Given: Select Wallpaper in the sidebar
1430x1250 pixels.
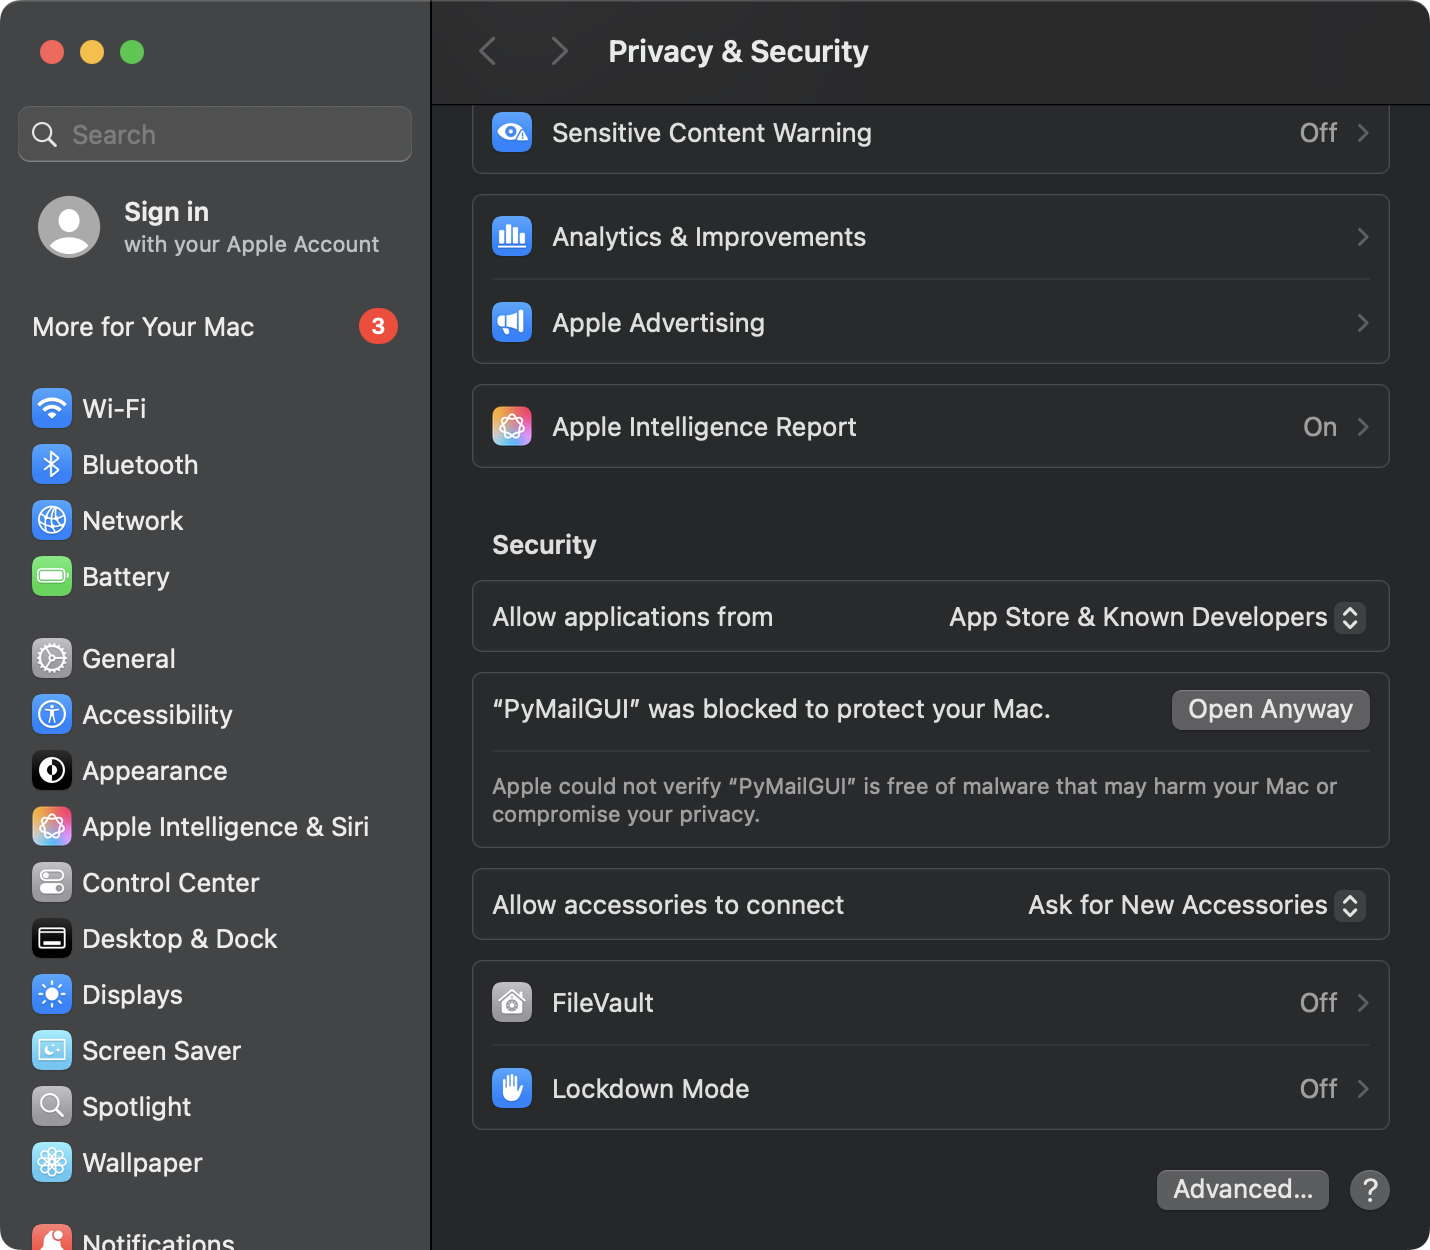Looking at the screenshot, I should click(x=215, y=1162).
